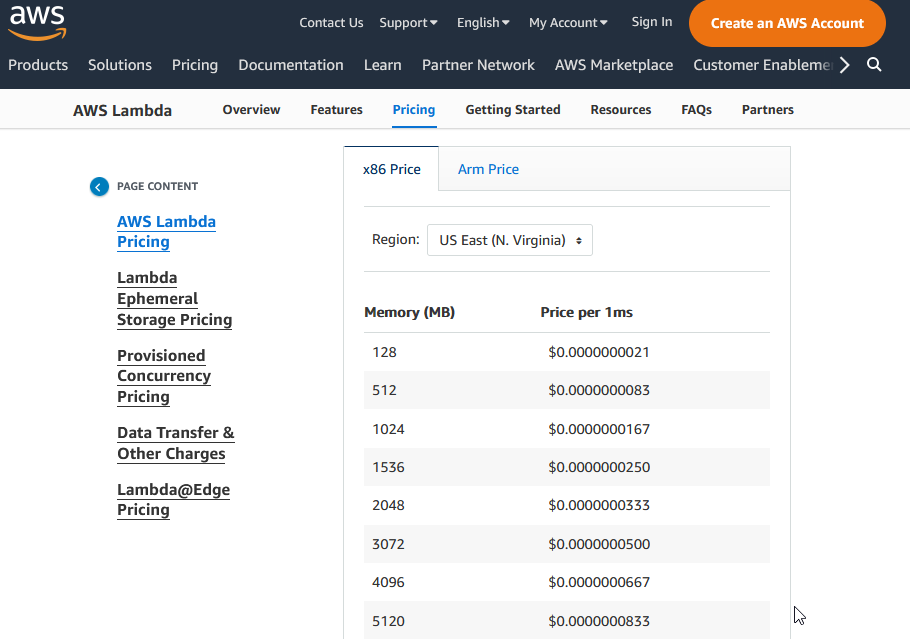Click the right chevron in navigation bar
The image size is (910, 639).
point(844,64)
